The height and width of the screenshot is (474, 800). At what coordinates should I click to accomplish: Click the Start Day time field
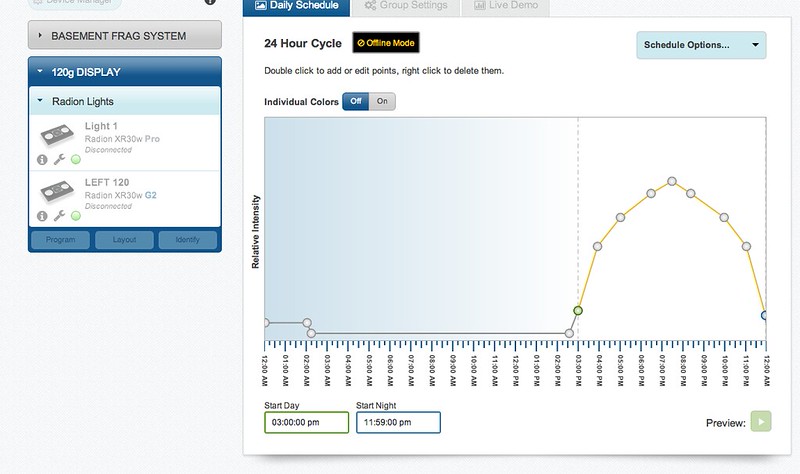[x=306, y=423]
